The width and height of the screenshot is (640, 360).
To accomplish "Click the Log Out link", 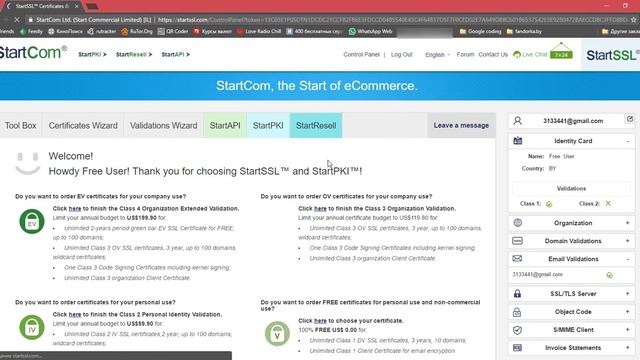I will pos(402,54).
